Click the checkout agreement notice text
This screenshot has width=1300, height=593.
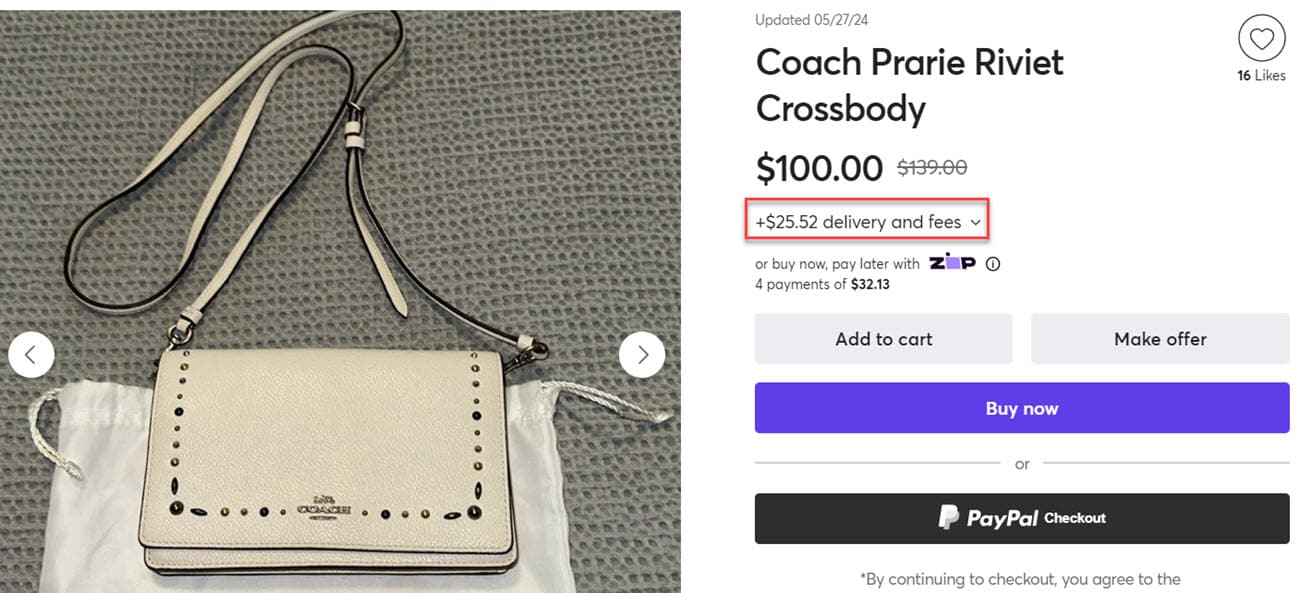1020,579
